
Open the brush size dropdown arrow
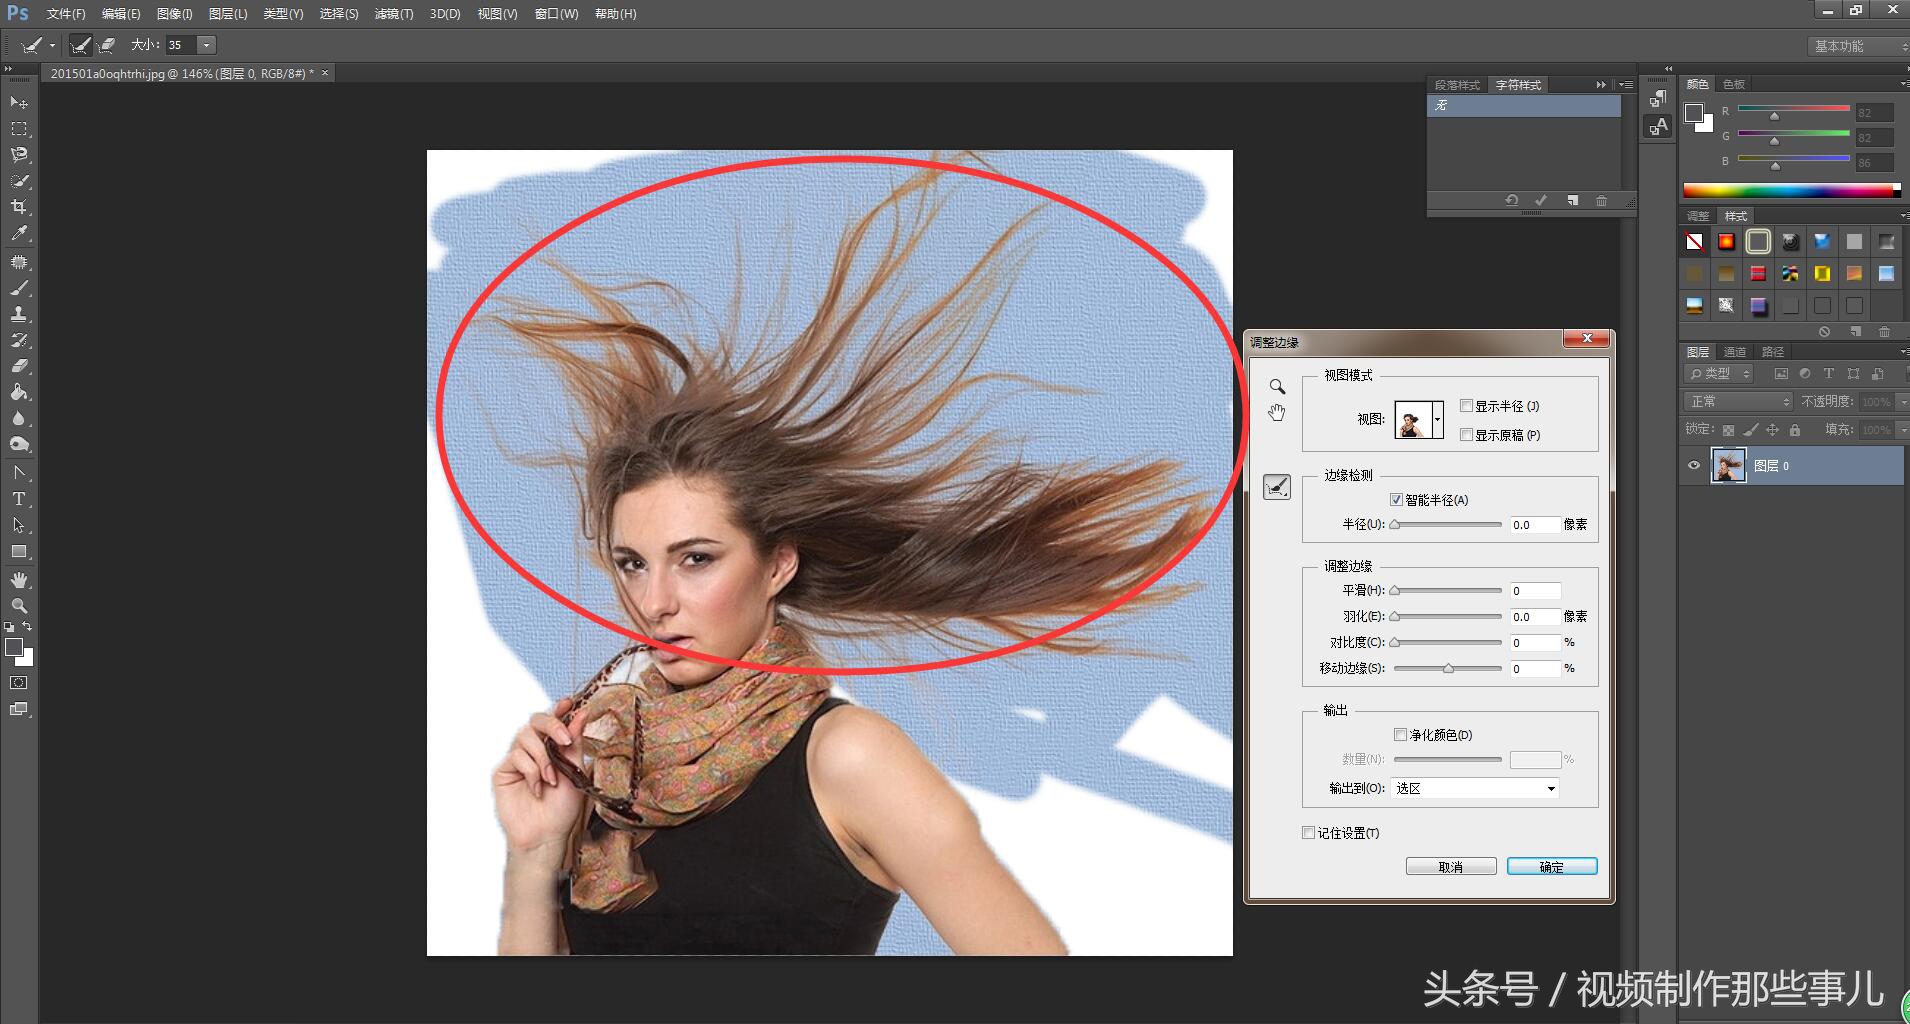(x=206, y=45)
